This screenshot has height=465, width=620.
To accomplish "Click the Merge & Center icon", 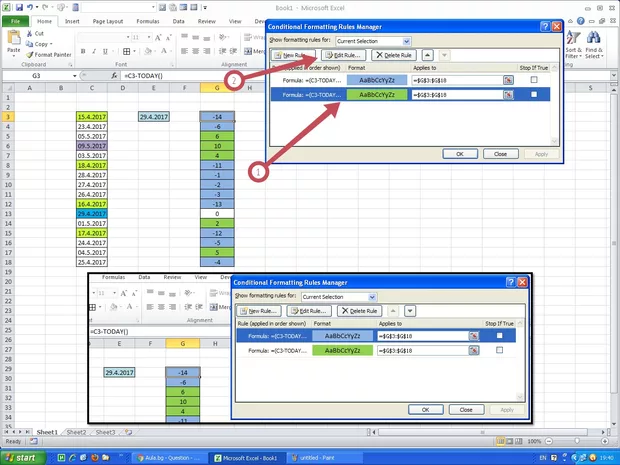I will pyautogui.click(x=248, y=51).
